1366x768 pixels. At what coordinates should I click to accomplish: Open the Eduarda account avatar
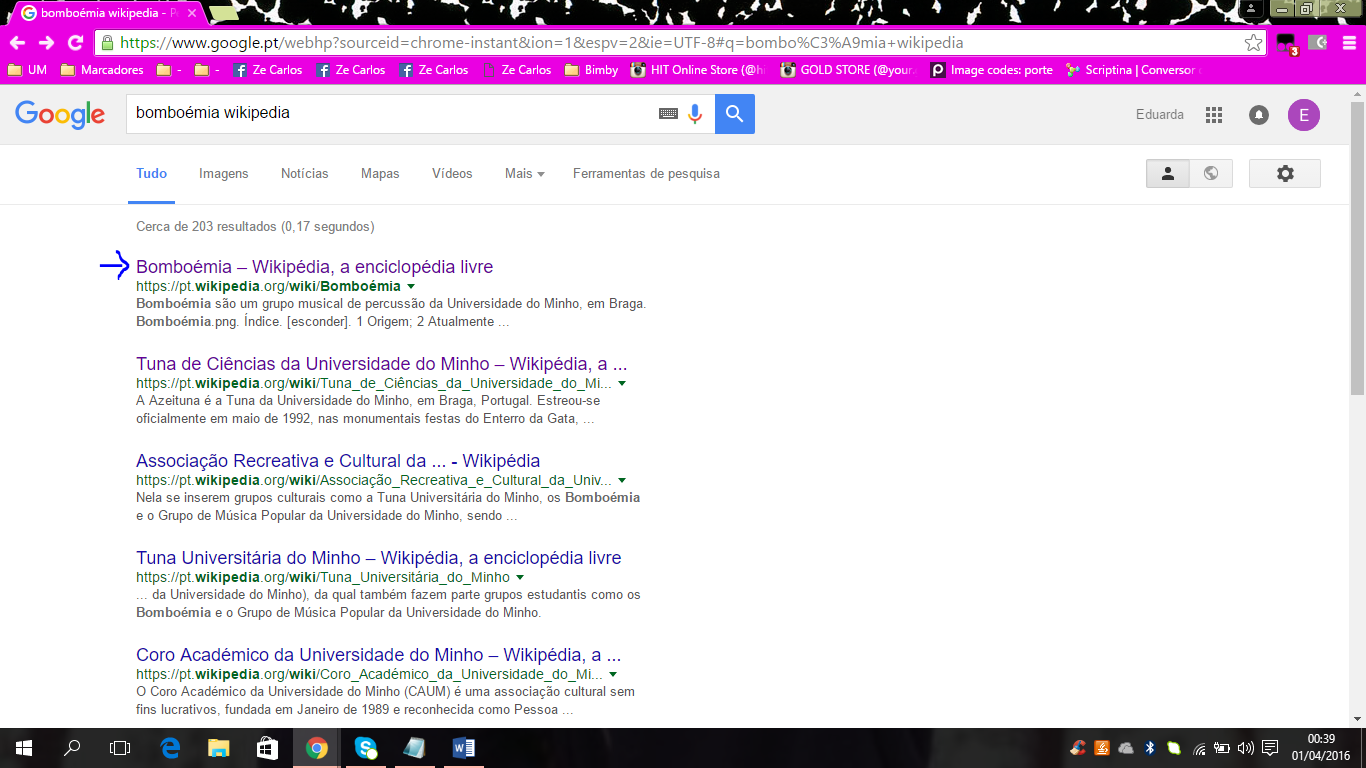tap(1303, 115)
